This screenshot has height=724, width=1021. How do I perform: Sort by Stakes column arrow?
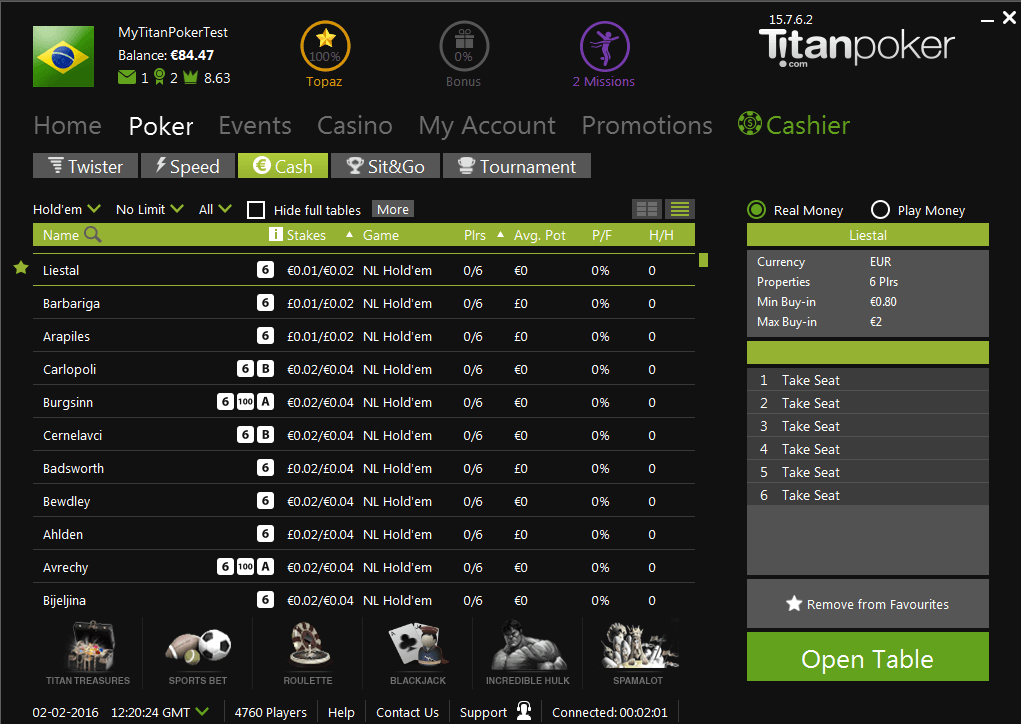[x=350, y=234]
